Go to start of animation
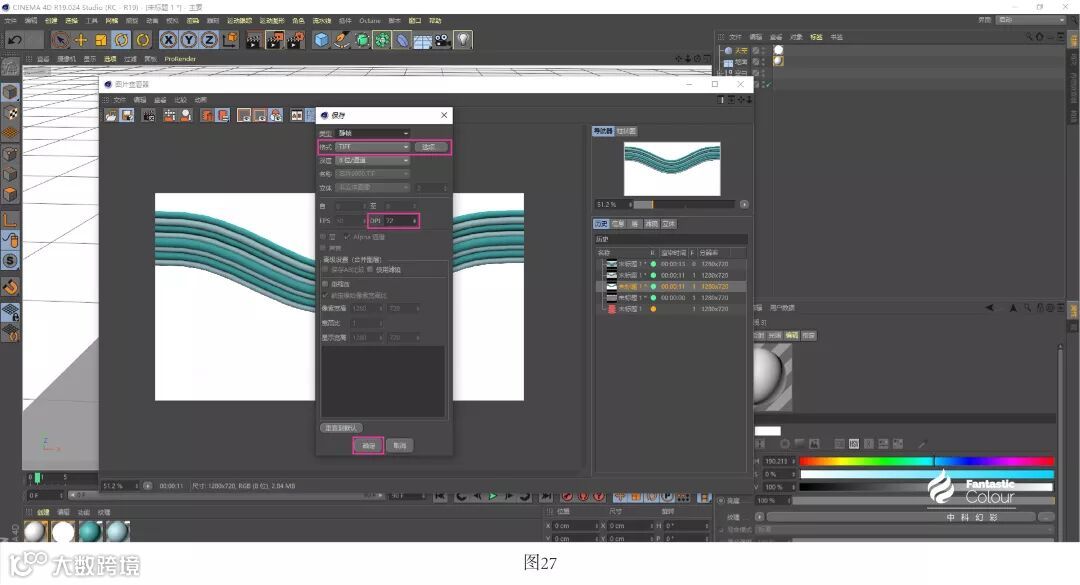Image resolution: width=1080 pixels, height=585 pixels. click(441, 496)
